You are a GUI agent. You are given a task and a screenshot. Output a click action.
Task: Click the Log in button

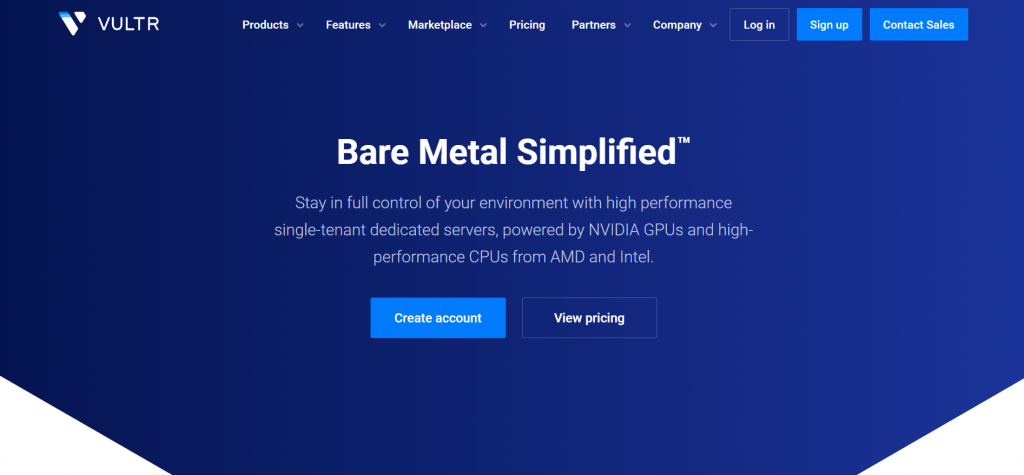pos(759,25)
